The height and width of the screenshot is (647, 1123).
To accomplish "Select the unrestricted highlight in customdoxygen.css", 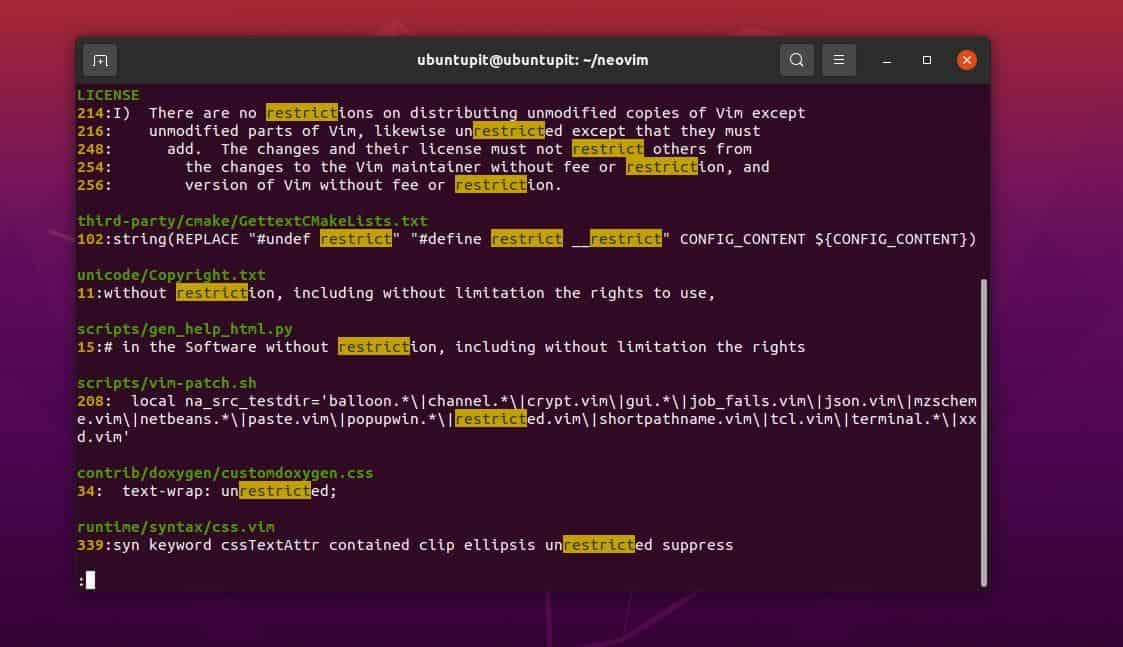I will (276, 491).
